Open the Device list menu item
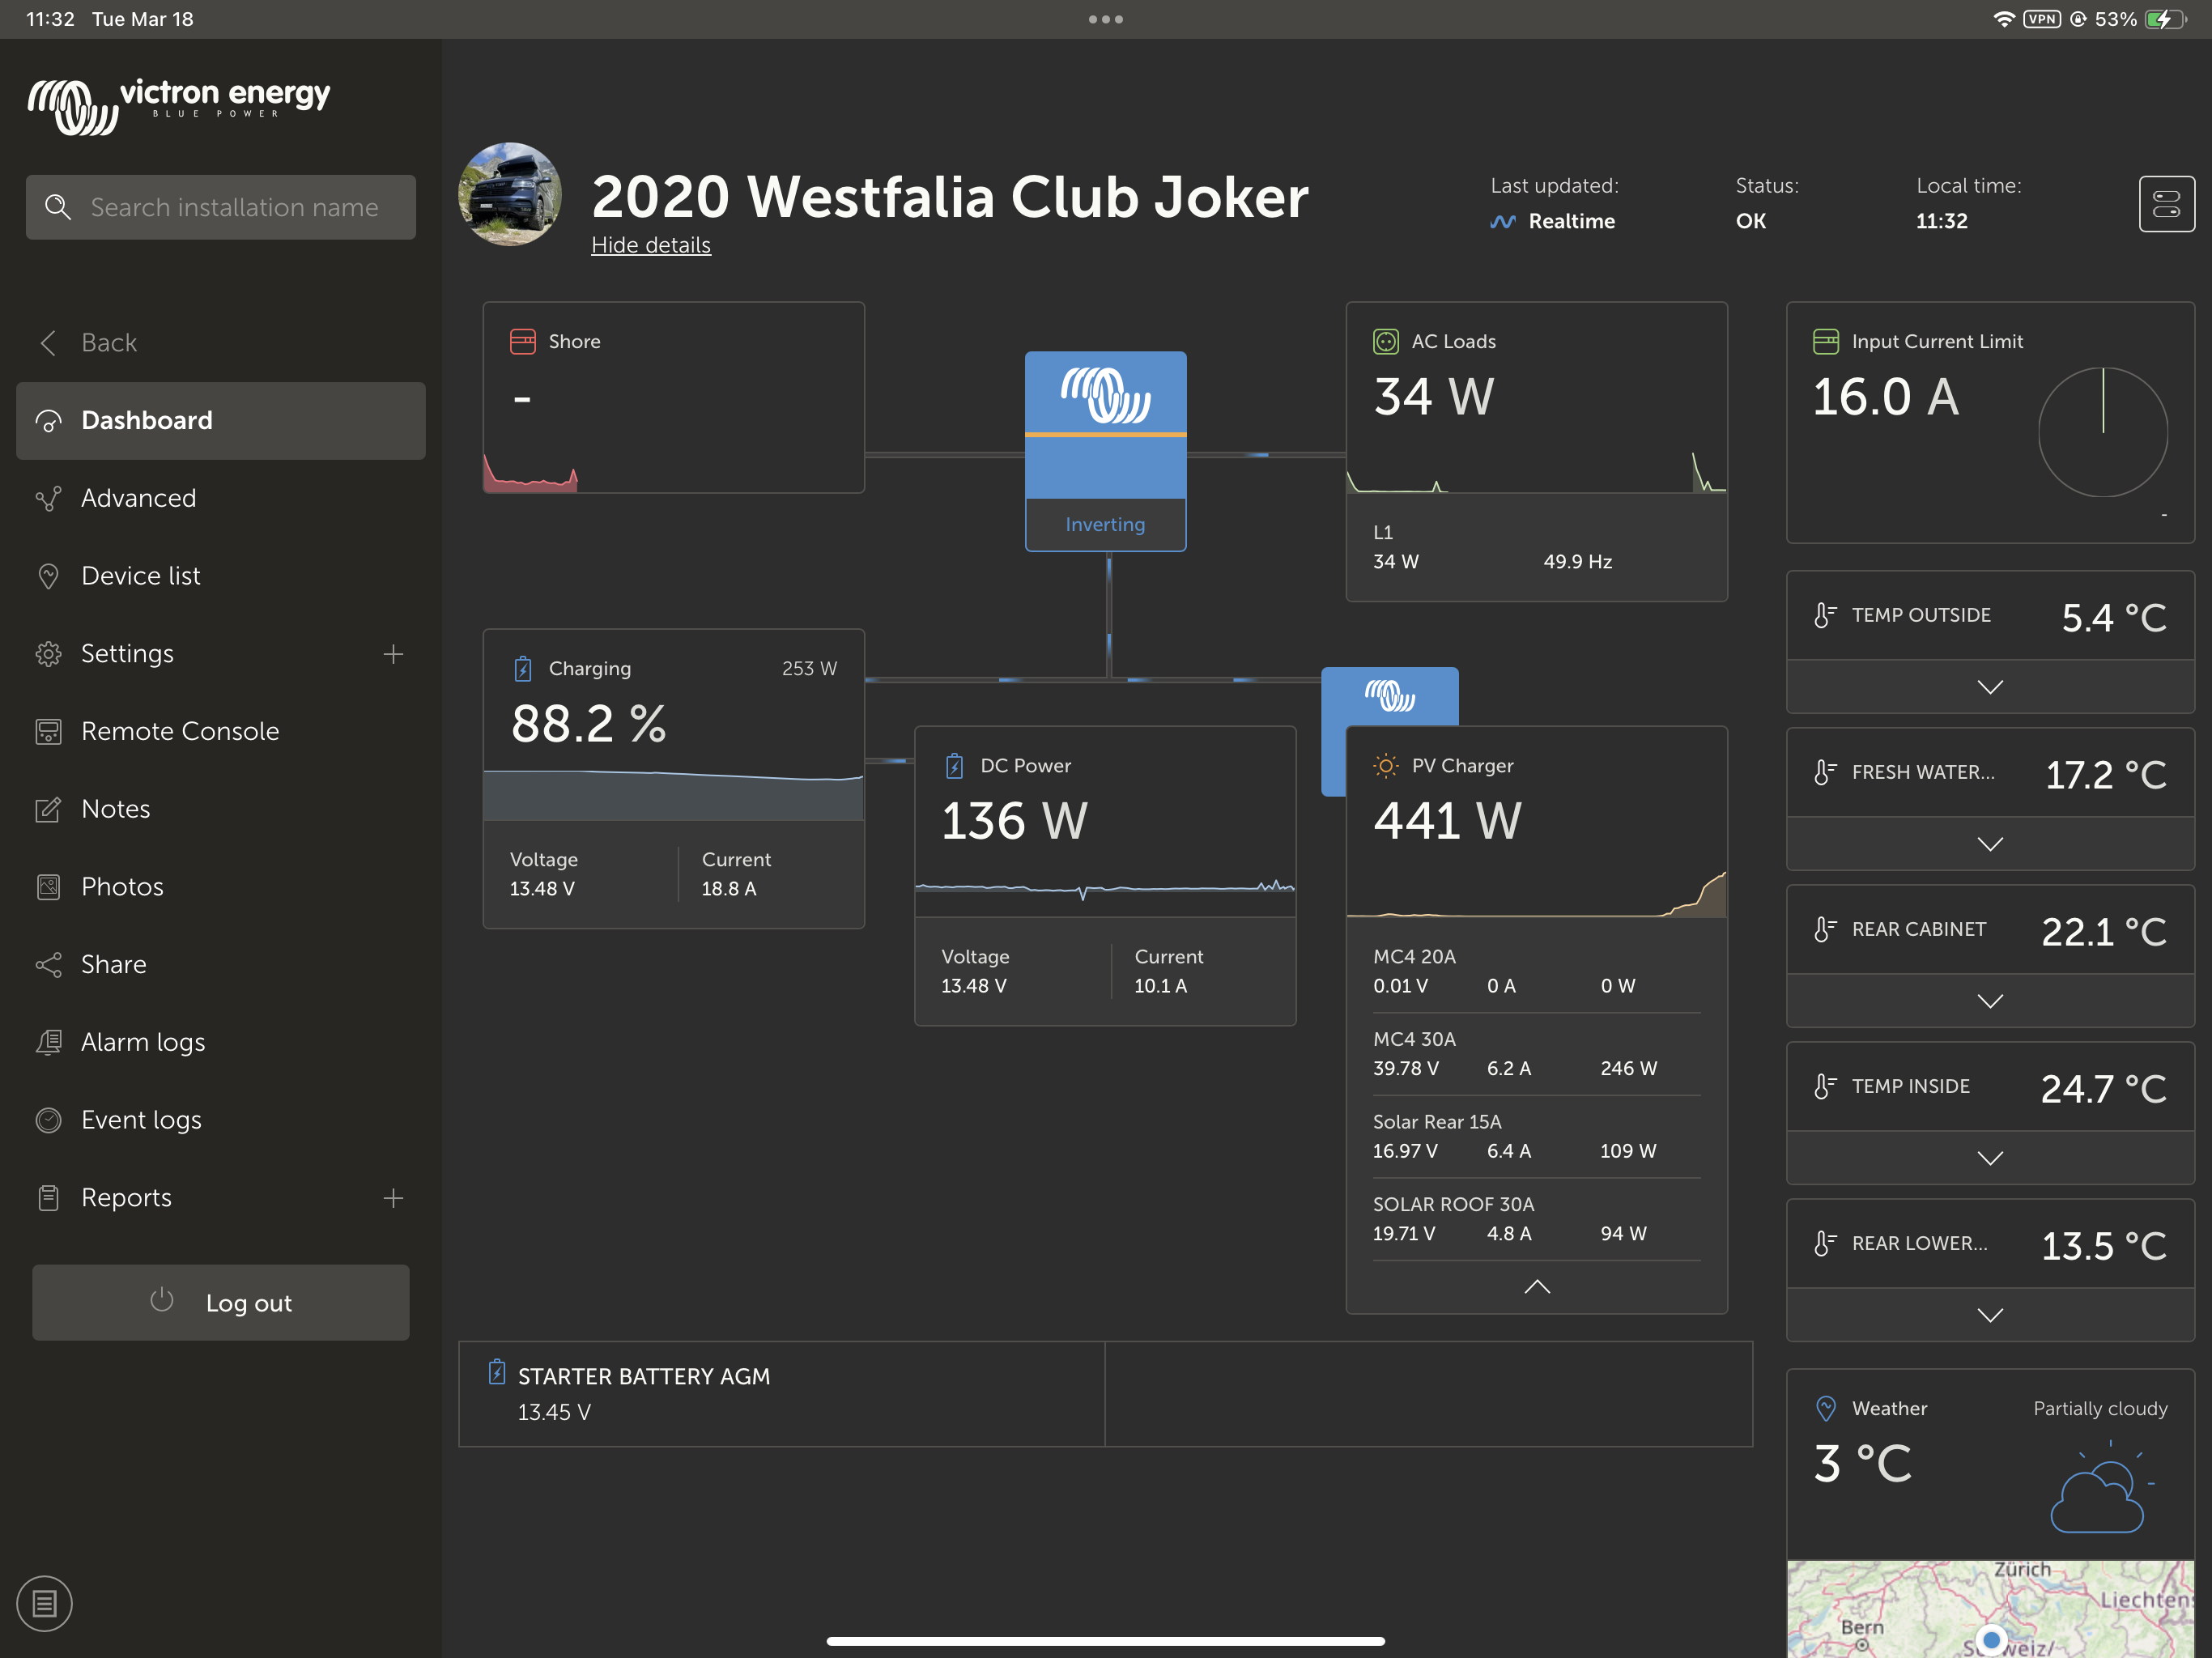This screenshot has width=2212, height=1658. (221, 576)
